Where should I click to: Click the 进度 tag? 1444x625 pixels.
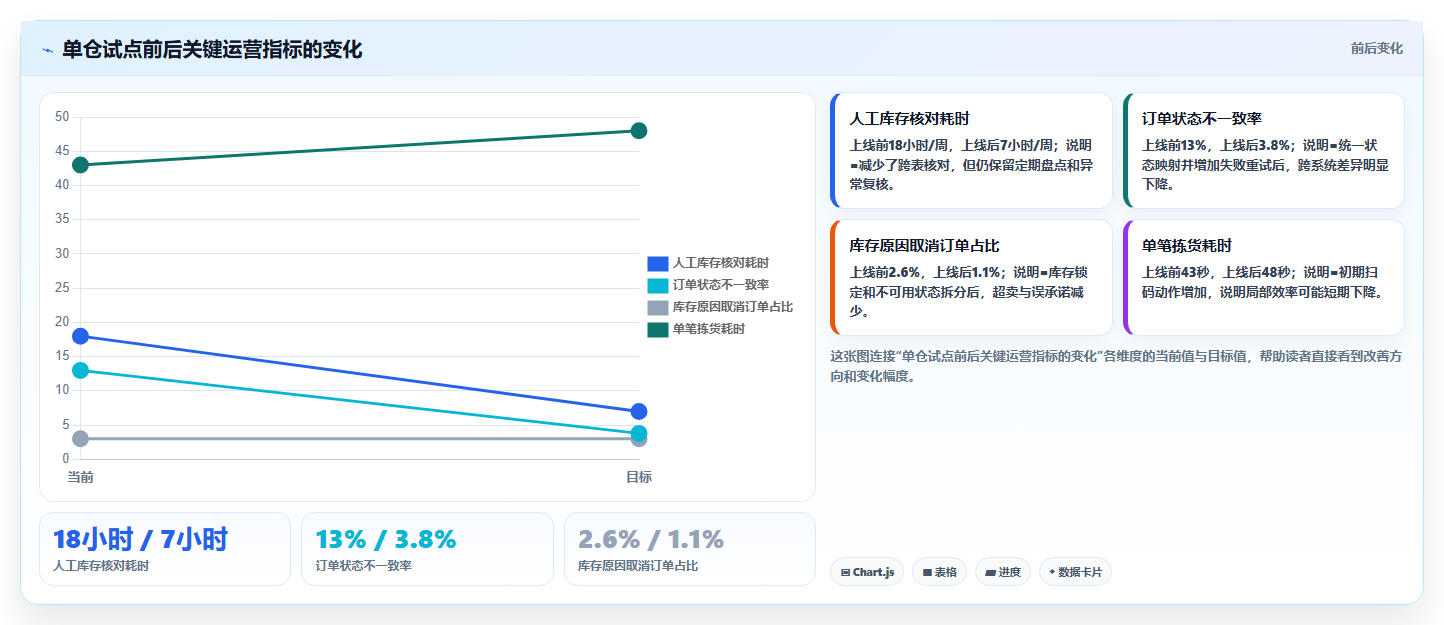[x=1003, y=572]
